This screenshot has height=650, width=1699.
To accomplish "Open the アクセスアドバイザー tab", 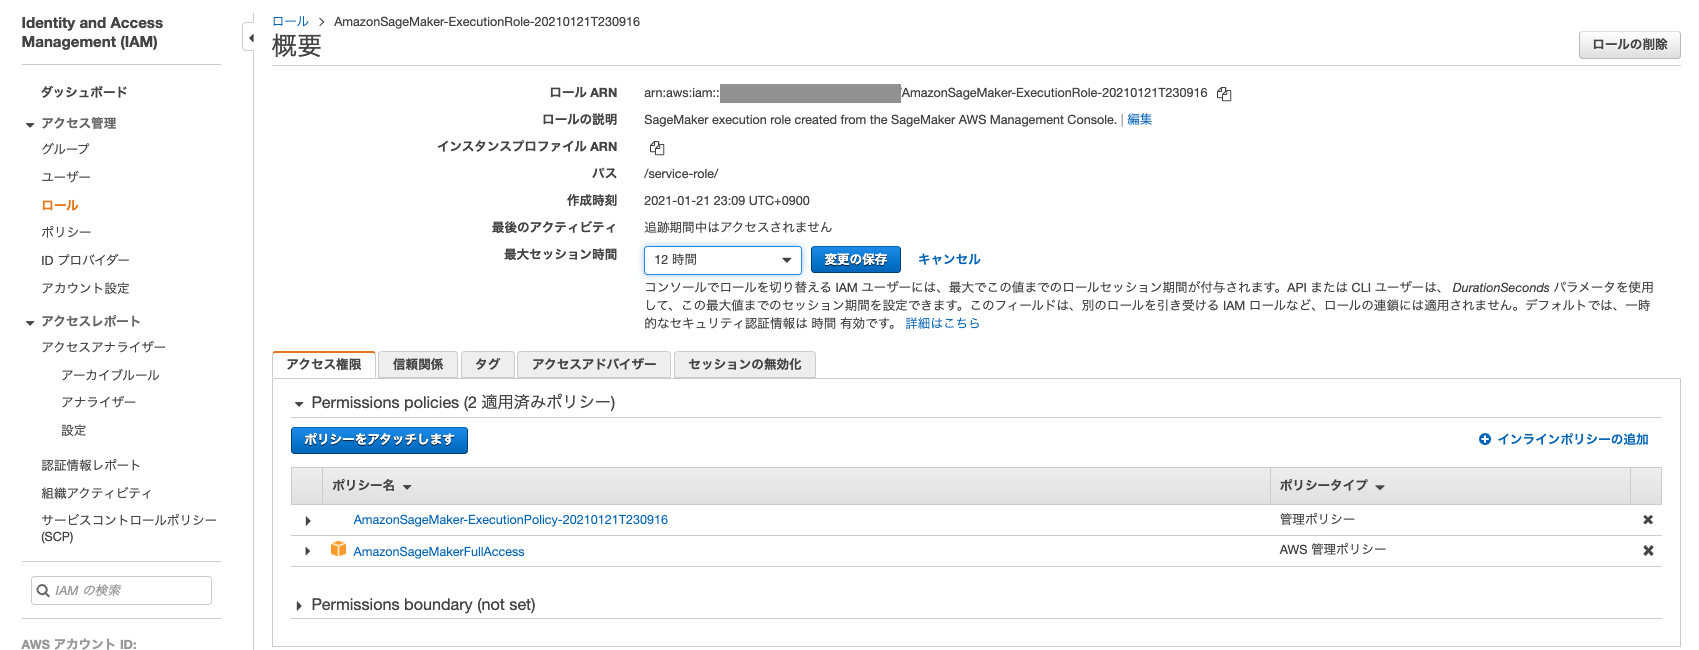I will [x=594, y=365].
